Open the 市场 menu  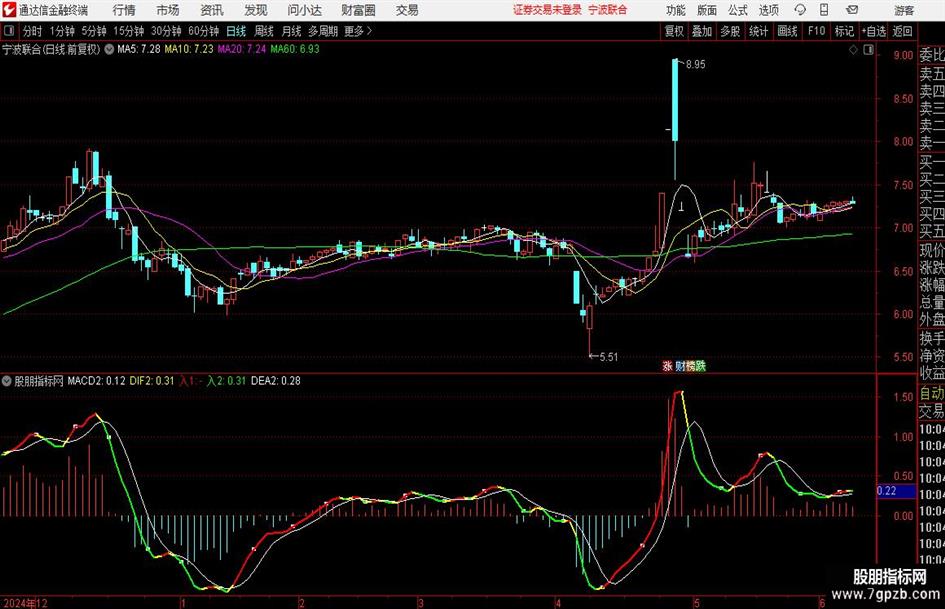[168, 10]
